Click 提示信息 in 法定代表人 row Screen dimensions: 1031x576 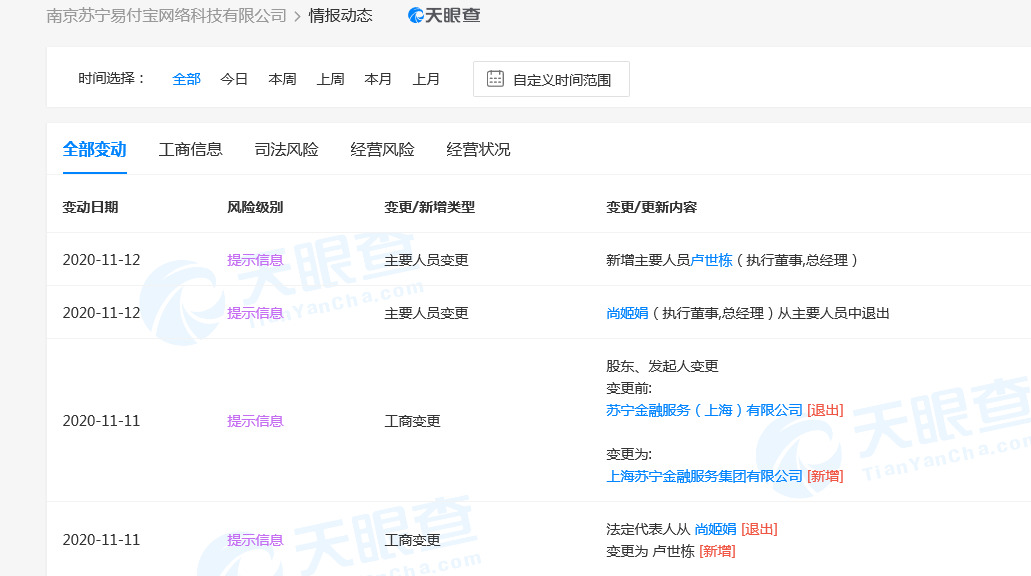tap(255, 540)
